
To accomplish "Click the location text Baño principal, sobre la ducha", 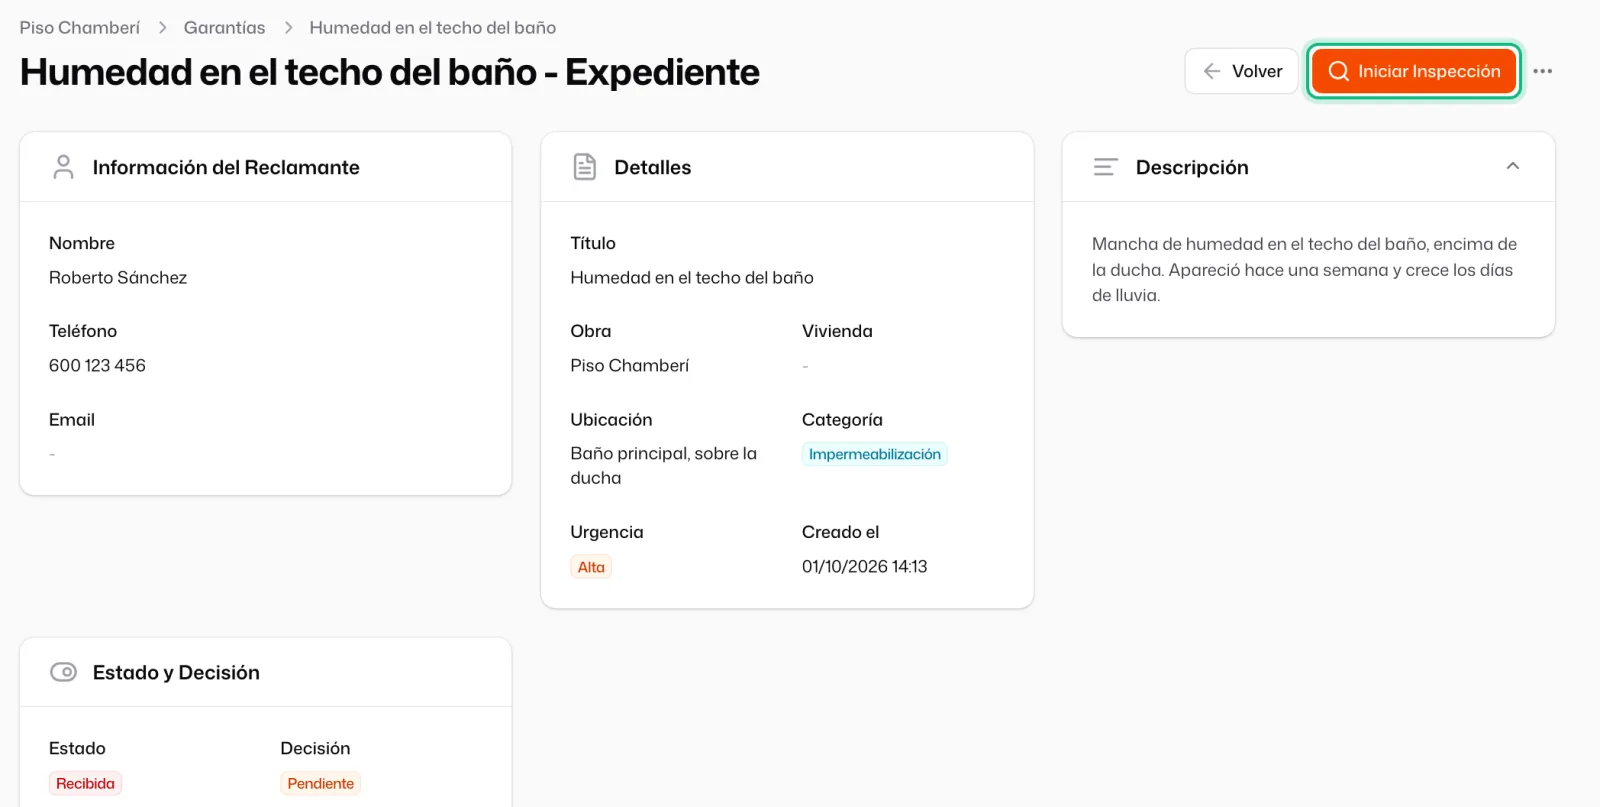I will [664, 466].
